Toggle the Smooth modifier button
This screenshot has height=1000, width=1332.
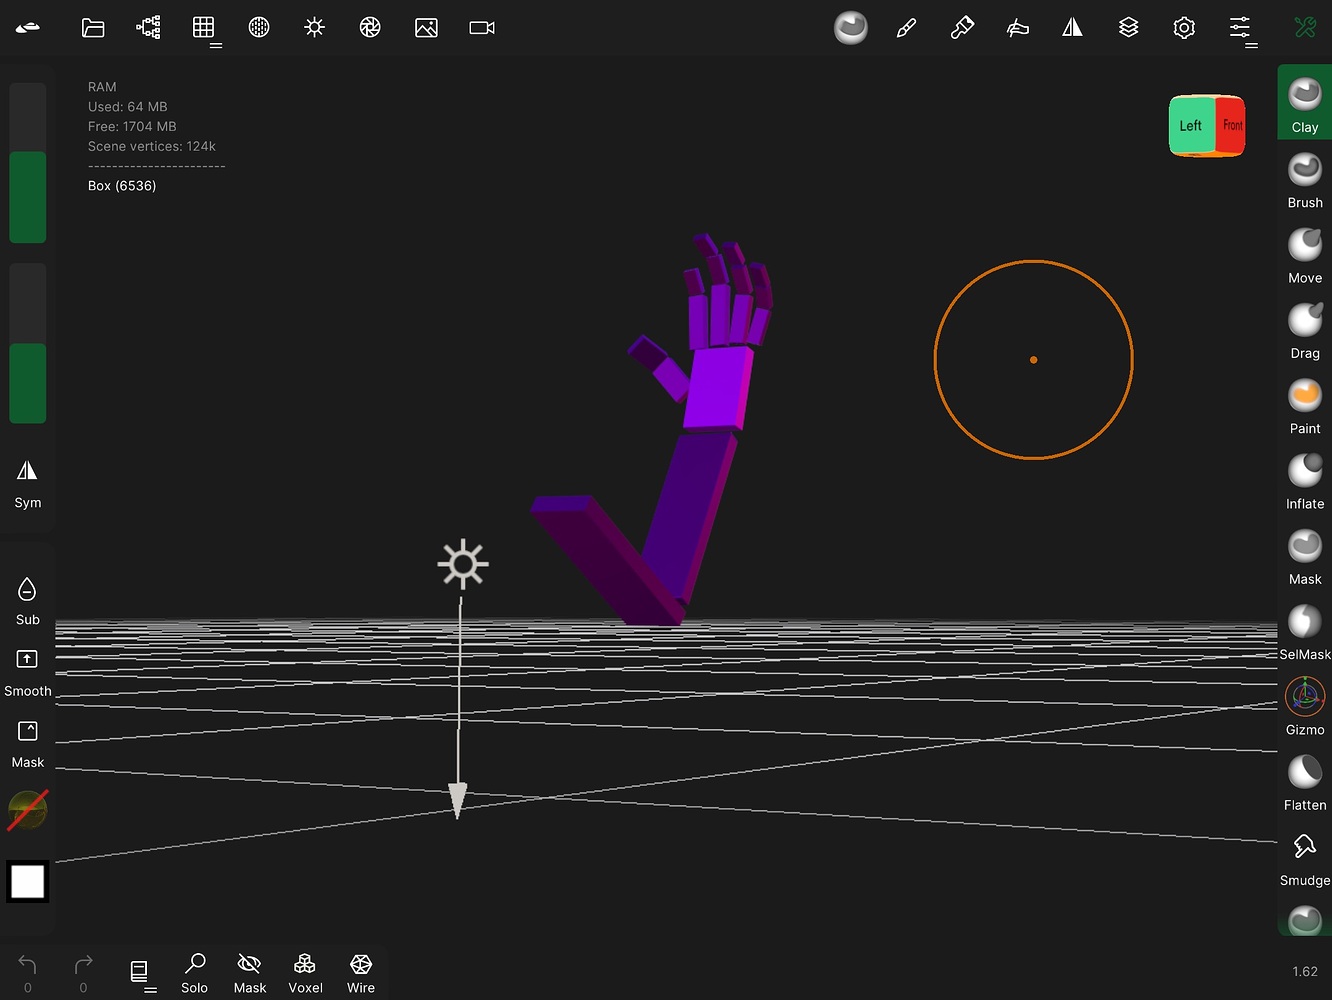pos(28,673)
